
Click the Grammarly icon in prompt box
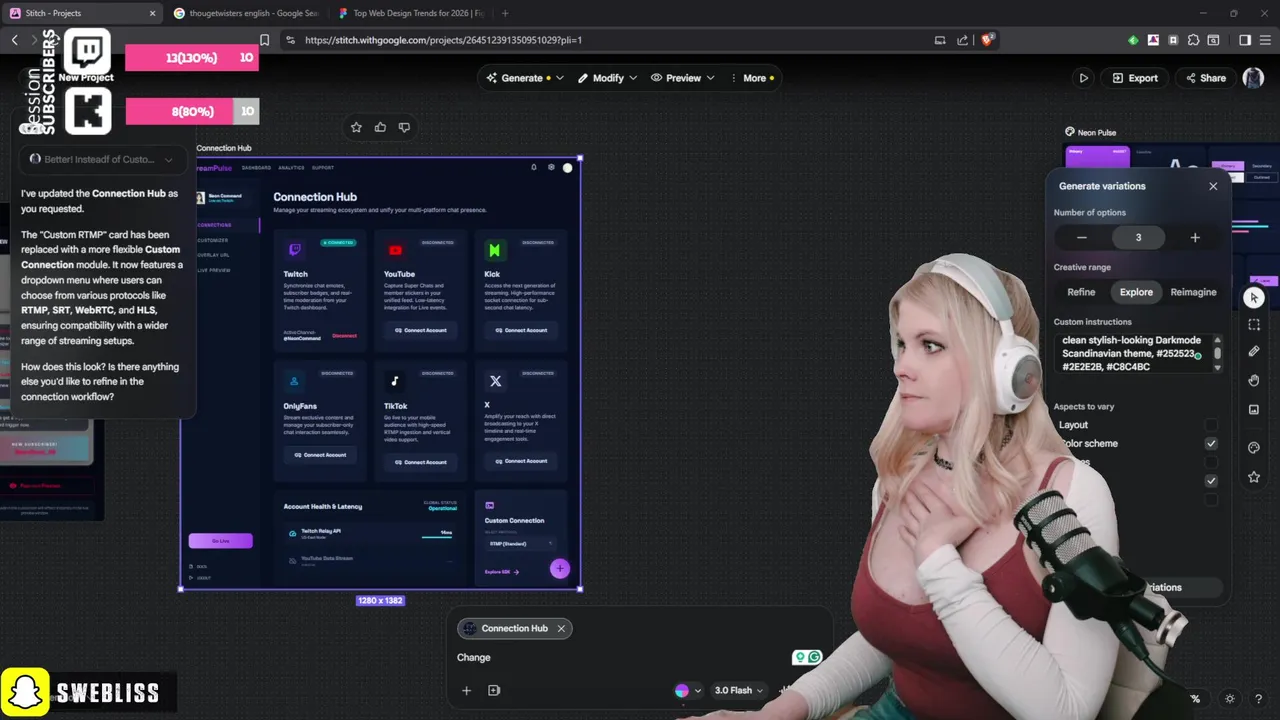pos(815,657)
